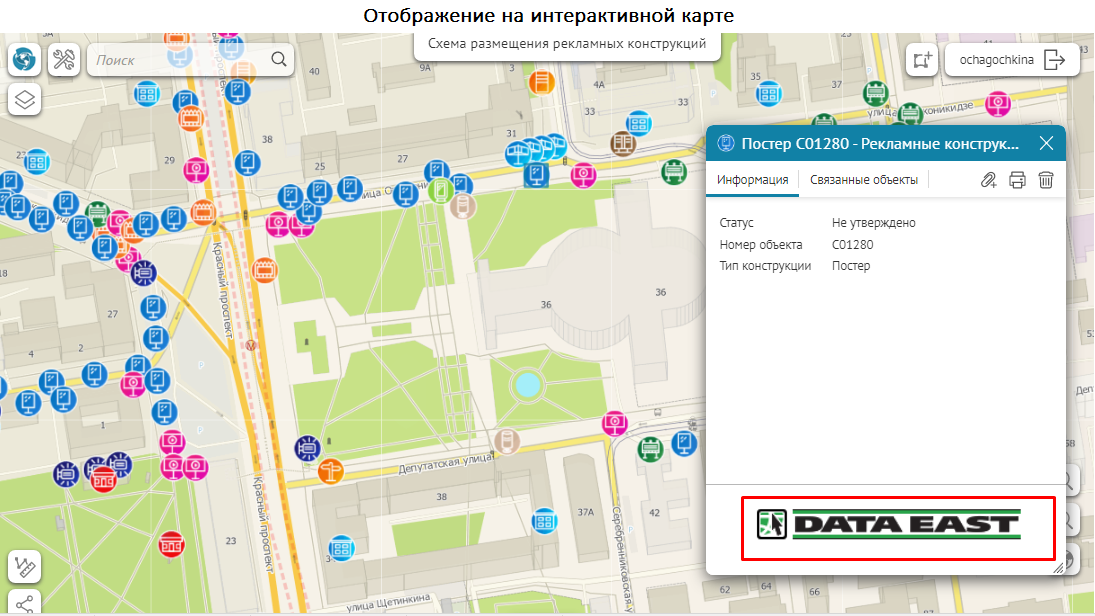
Task: Switch to the Информация tab
Action: pyautogui.click(x=752, y=180)
